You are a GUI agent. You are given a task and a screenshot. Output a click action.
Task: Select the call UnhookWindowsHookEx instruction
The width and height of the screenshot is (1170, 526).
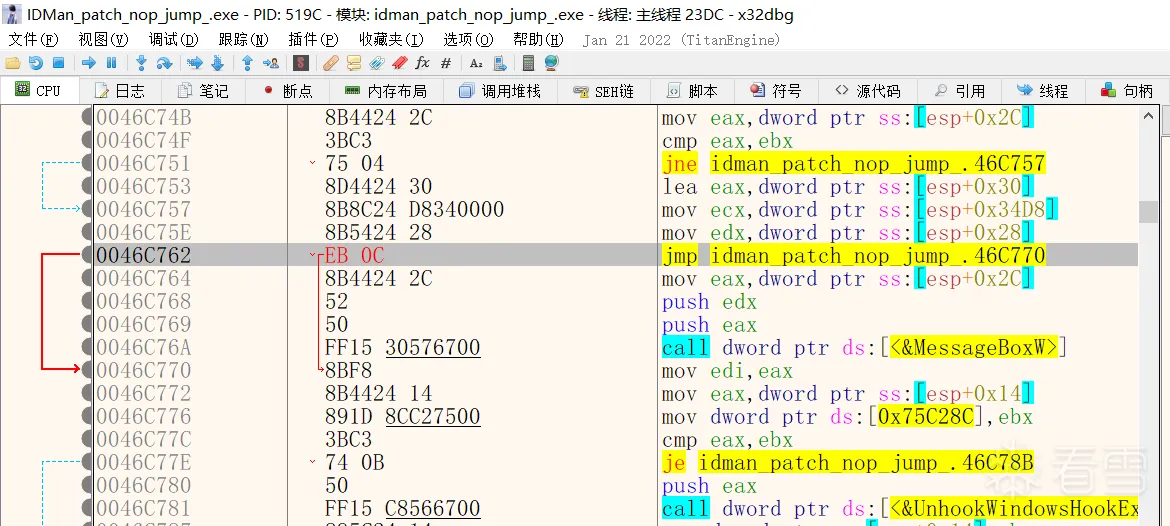point(900,509)
